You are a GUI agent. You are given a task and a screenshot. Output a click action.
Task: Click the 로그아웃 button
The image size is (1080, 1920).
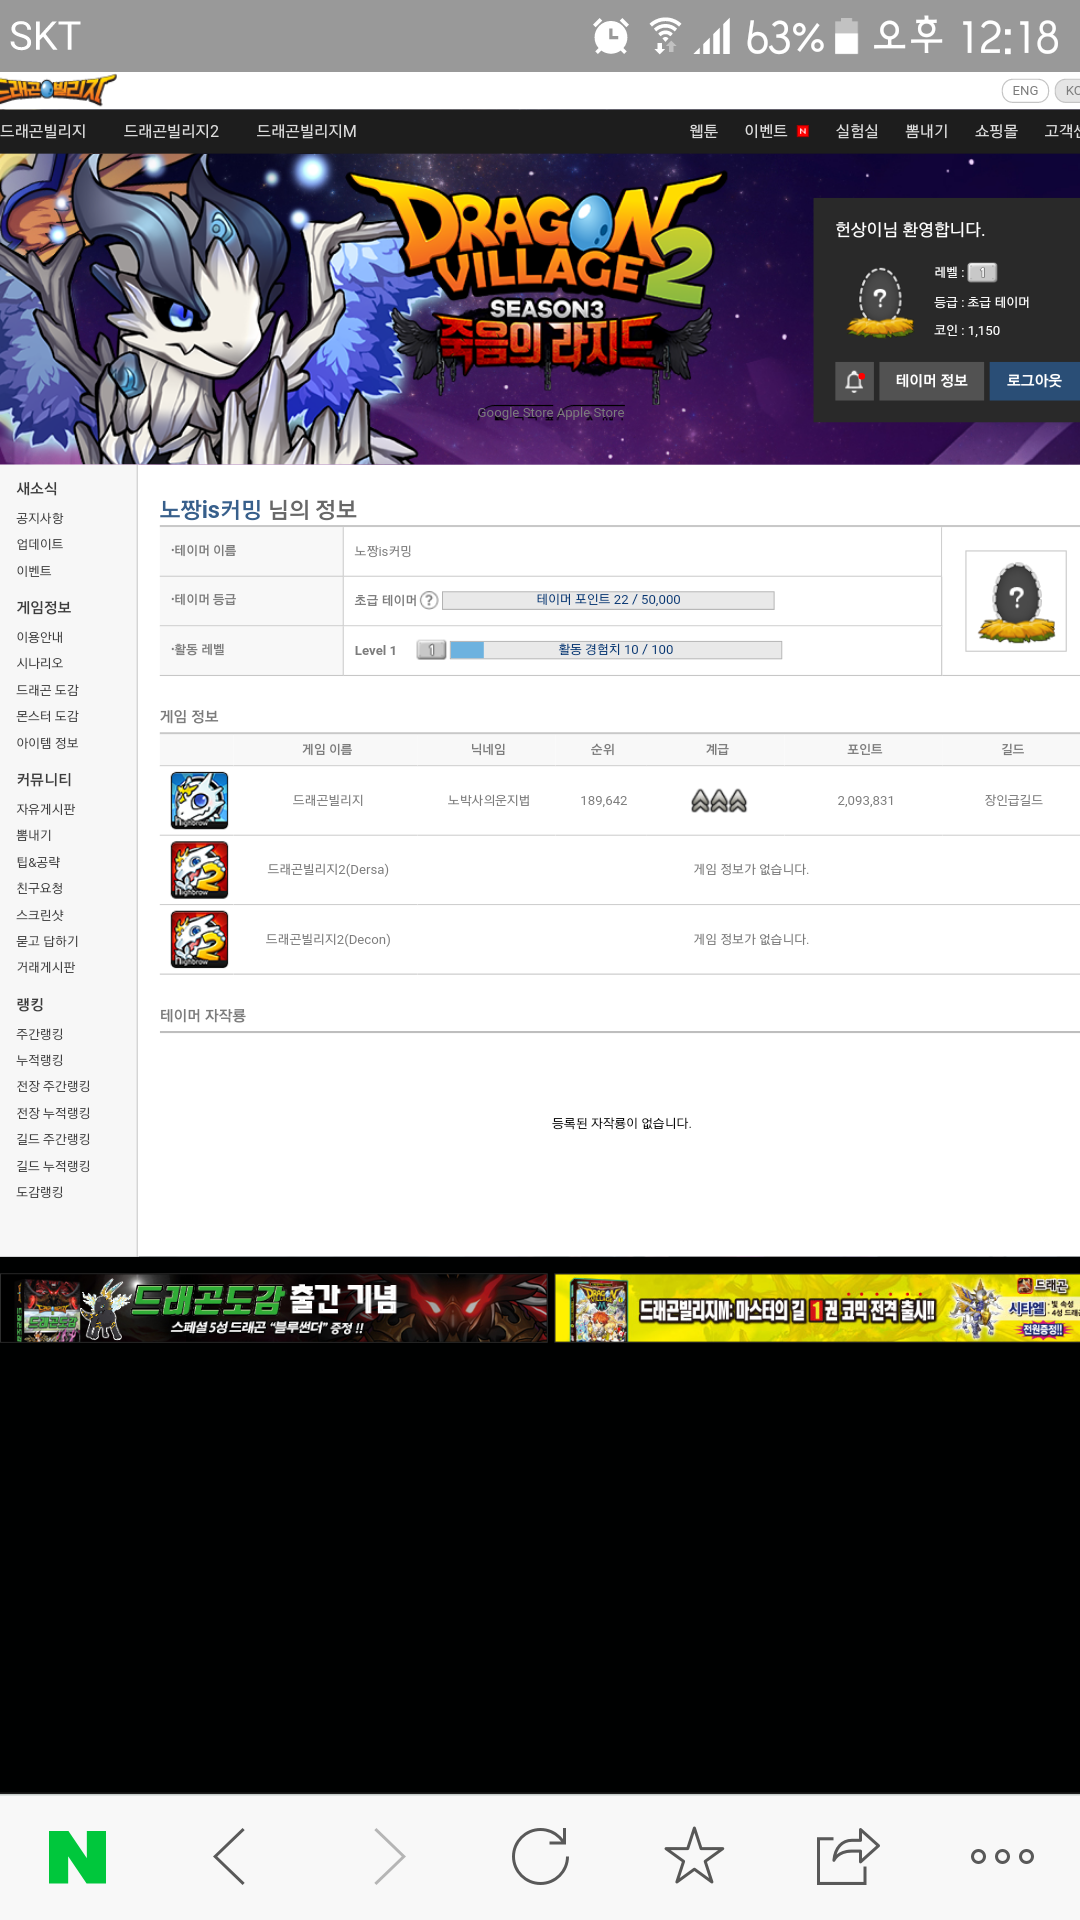[x=1034, y=381]
